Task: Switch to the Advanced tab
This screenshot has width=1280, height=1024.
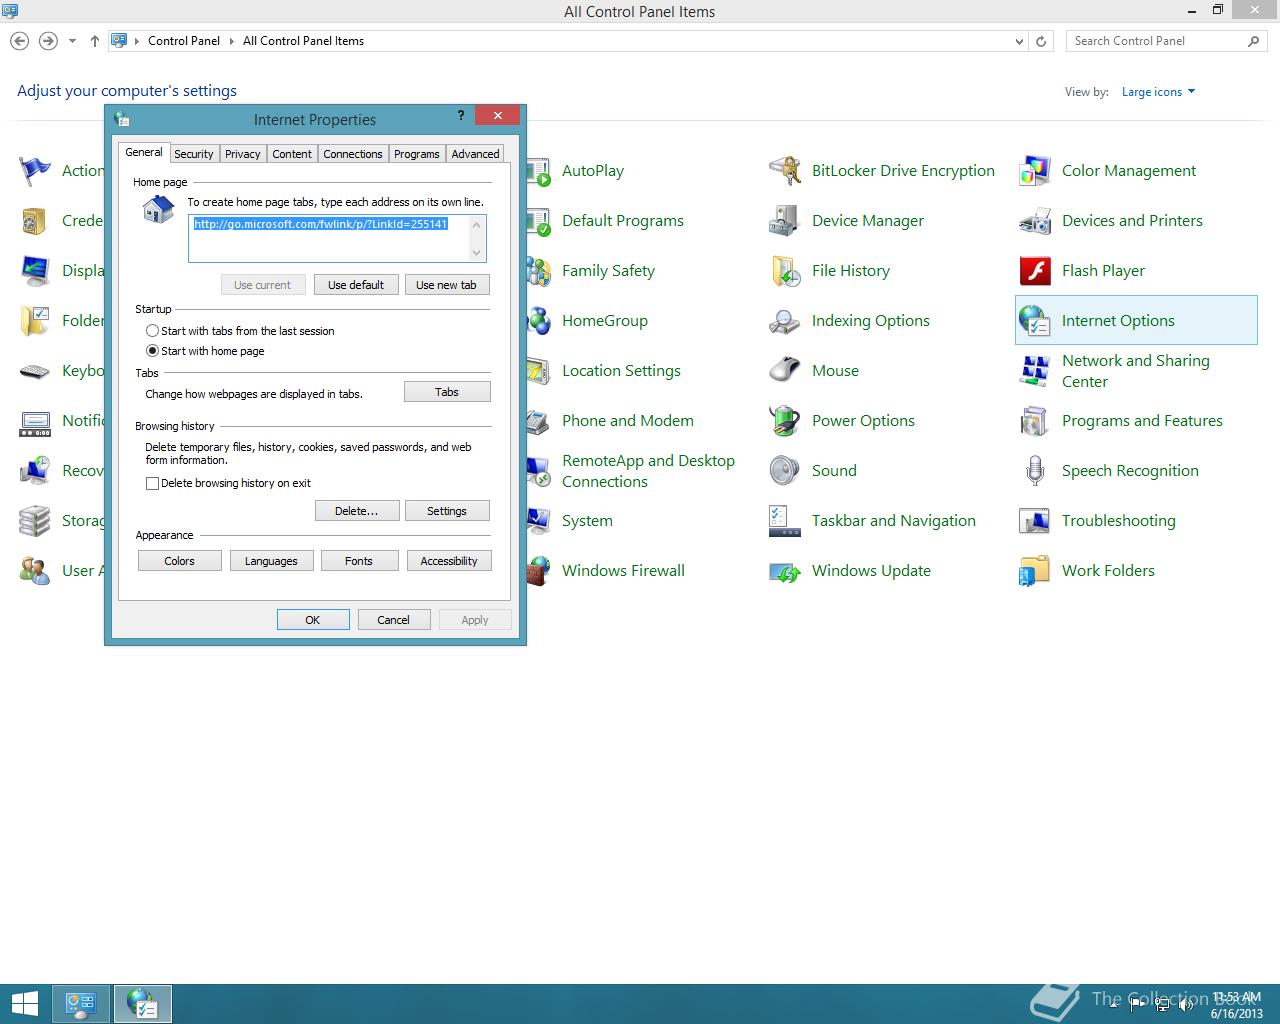Action: pyautogui.click(x=475, y=154)
